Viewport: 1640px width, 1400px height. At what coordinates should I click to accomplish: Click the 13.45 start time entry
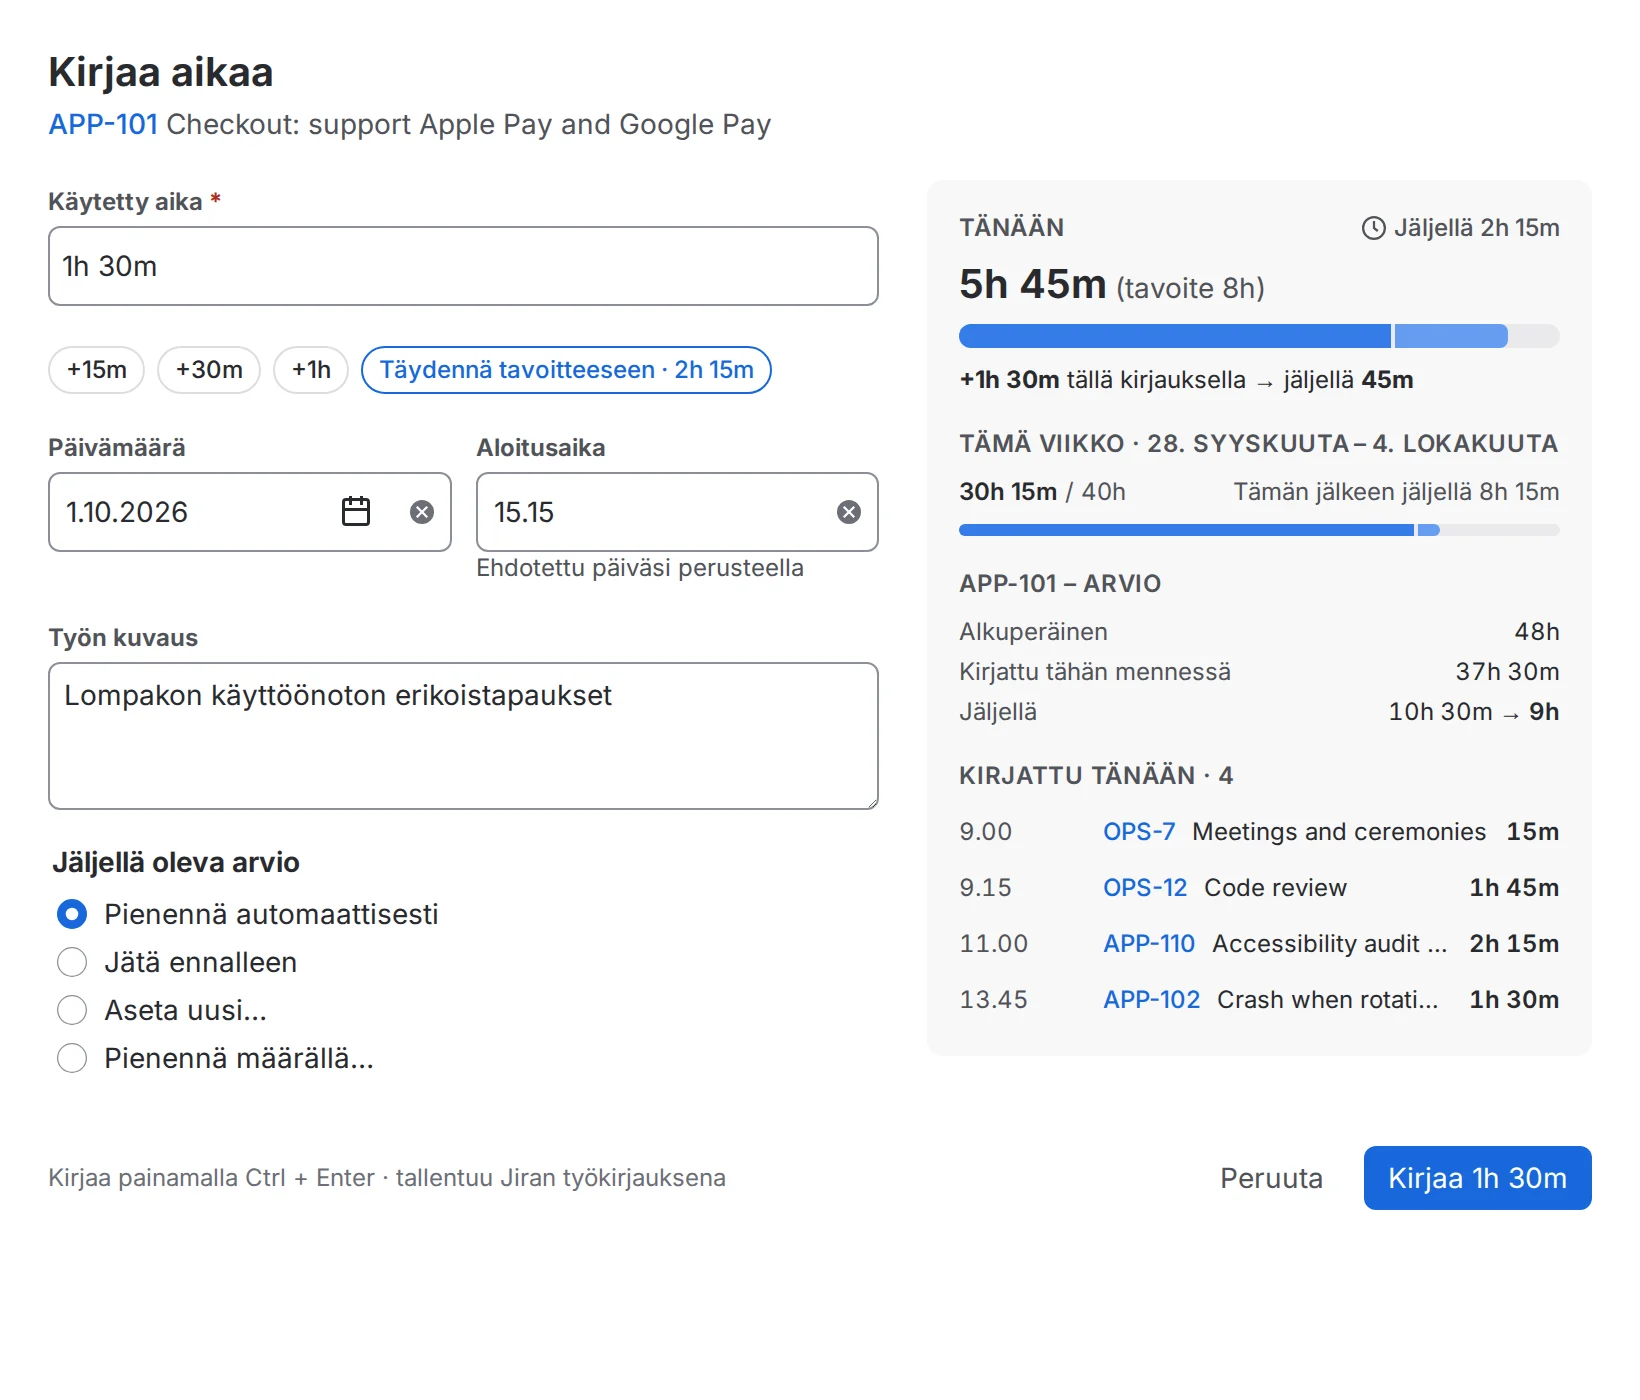[993, 1000]
